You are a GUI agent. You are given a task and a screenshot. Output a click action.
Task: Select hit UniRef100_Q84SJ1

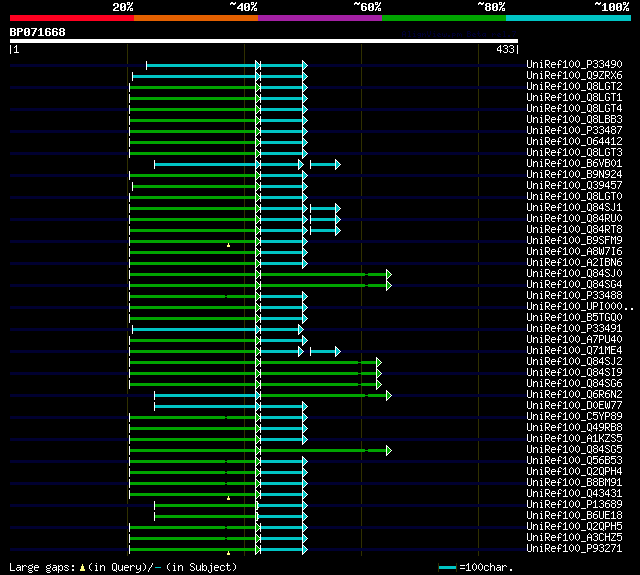[x=574, y=207]
